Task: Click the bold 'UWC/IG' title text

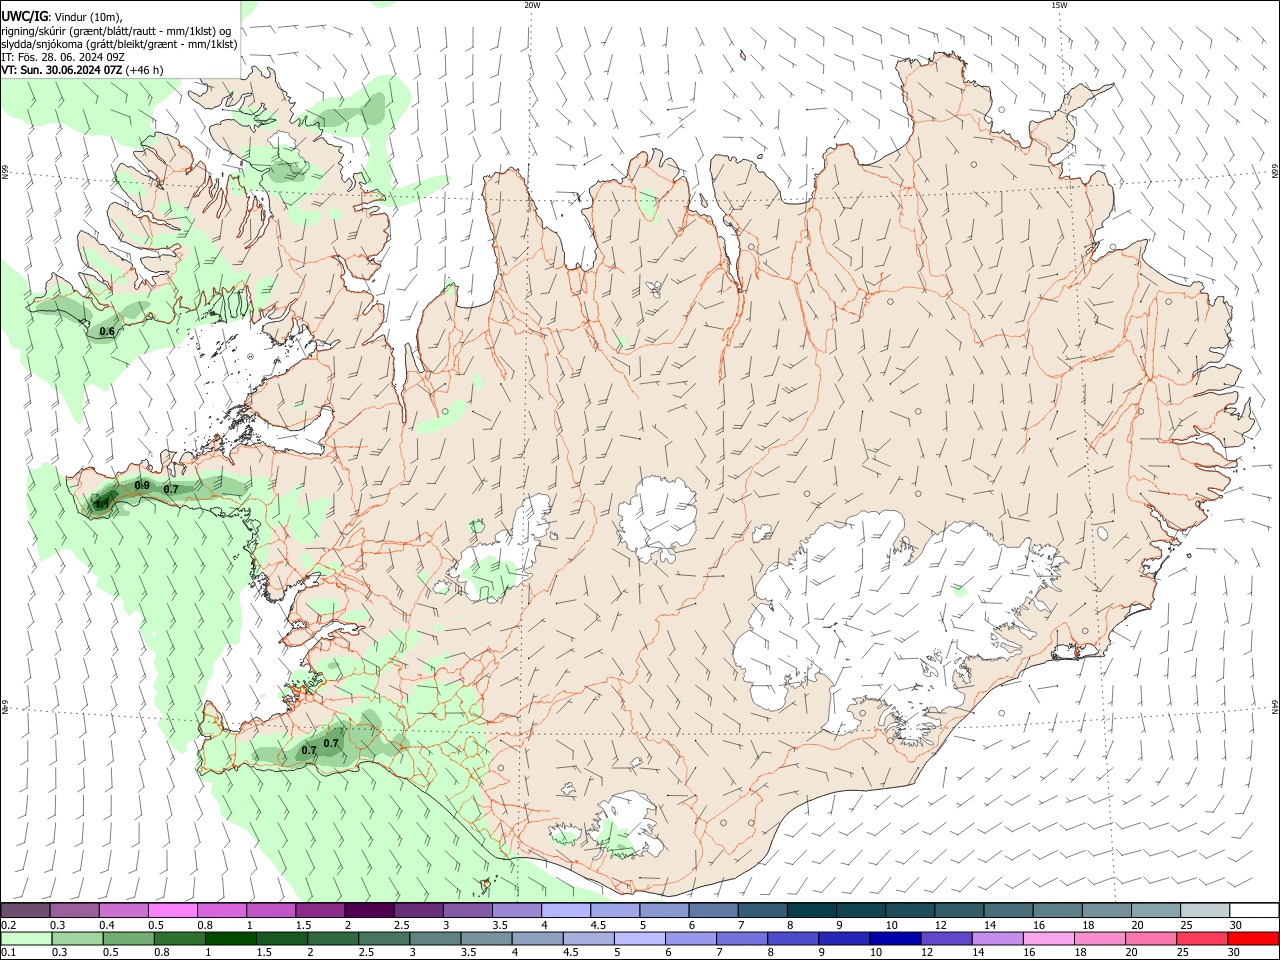Action: click(24, 17)
